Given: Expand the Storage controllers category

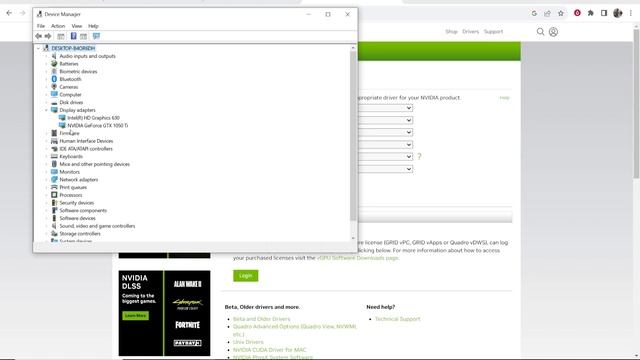Looking at the screenshot, I should (47, 234).
